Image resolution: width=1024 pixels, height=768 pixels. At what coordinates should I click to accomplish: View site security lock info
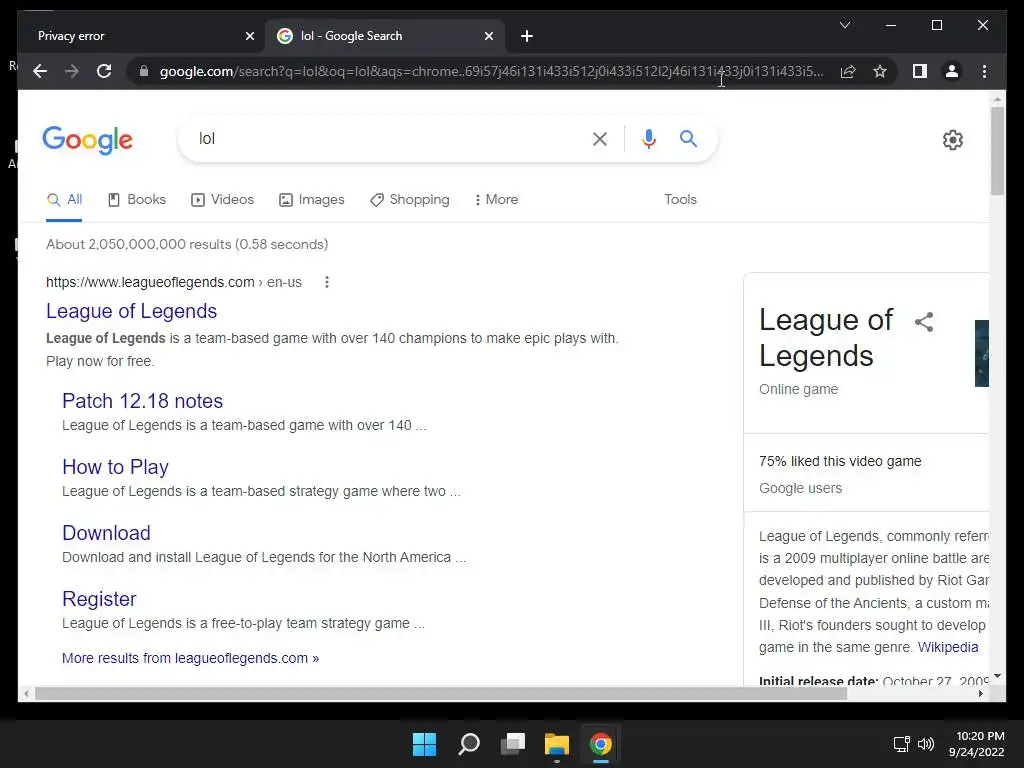pyautogui.click(x=144, y=71)
